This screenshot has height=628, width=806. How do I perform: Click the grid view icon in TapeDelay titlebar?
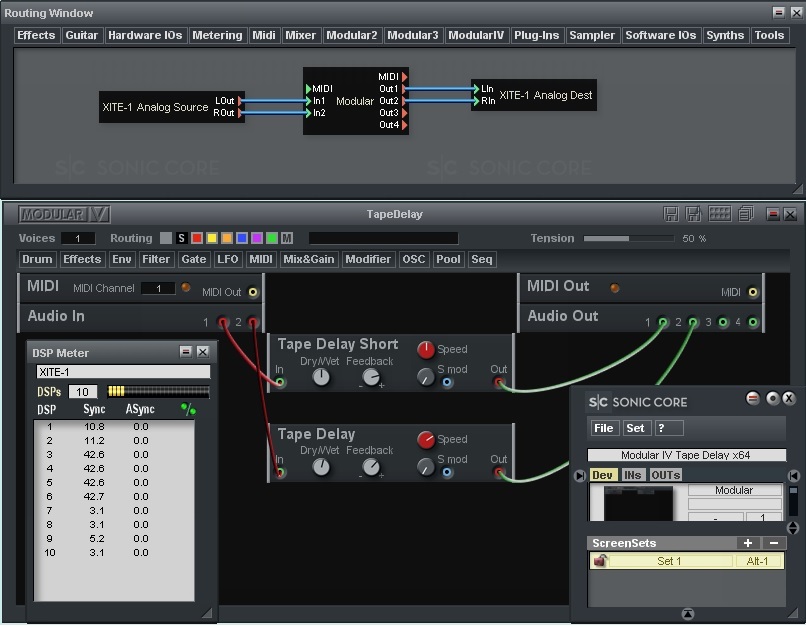[719, 215]
